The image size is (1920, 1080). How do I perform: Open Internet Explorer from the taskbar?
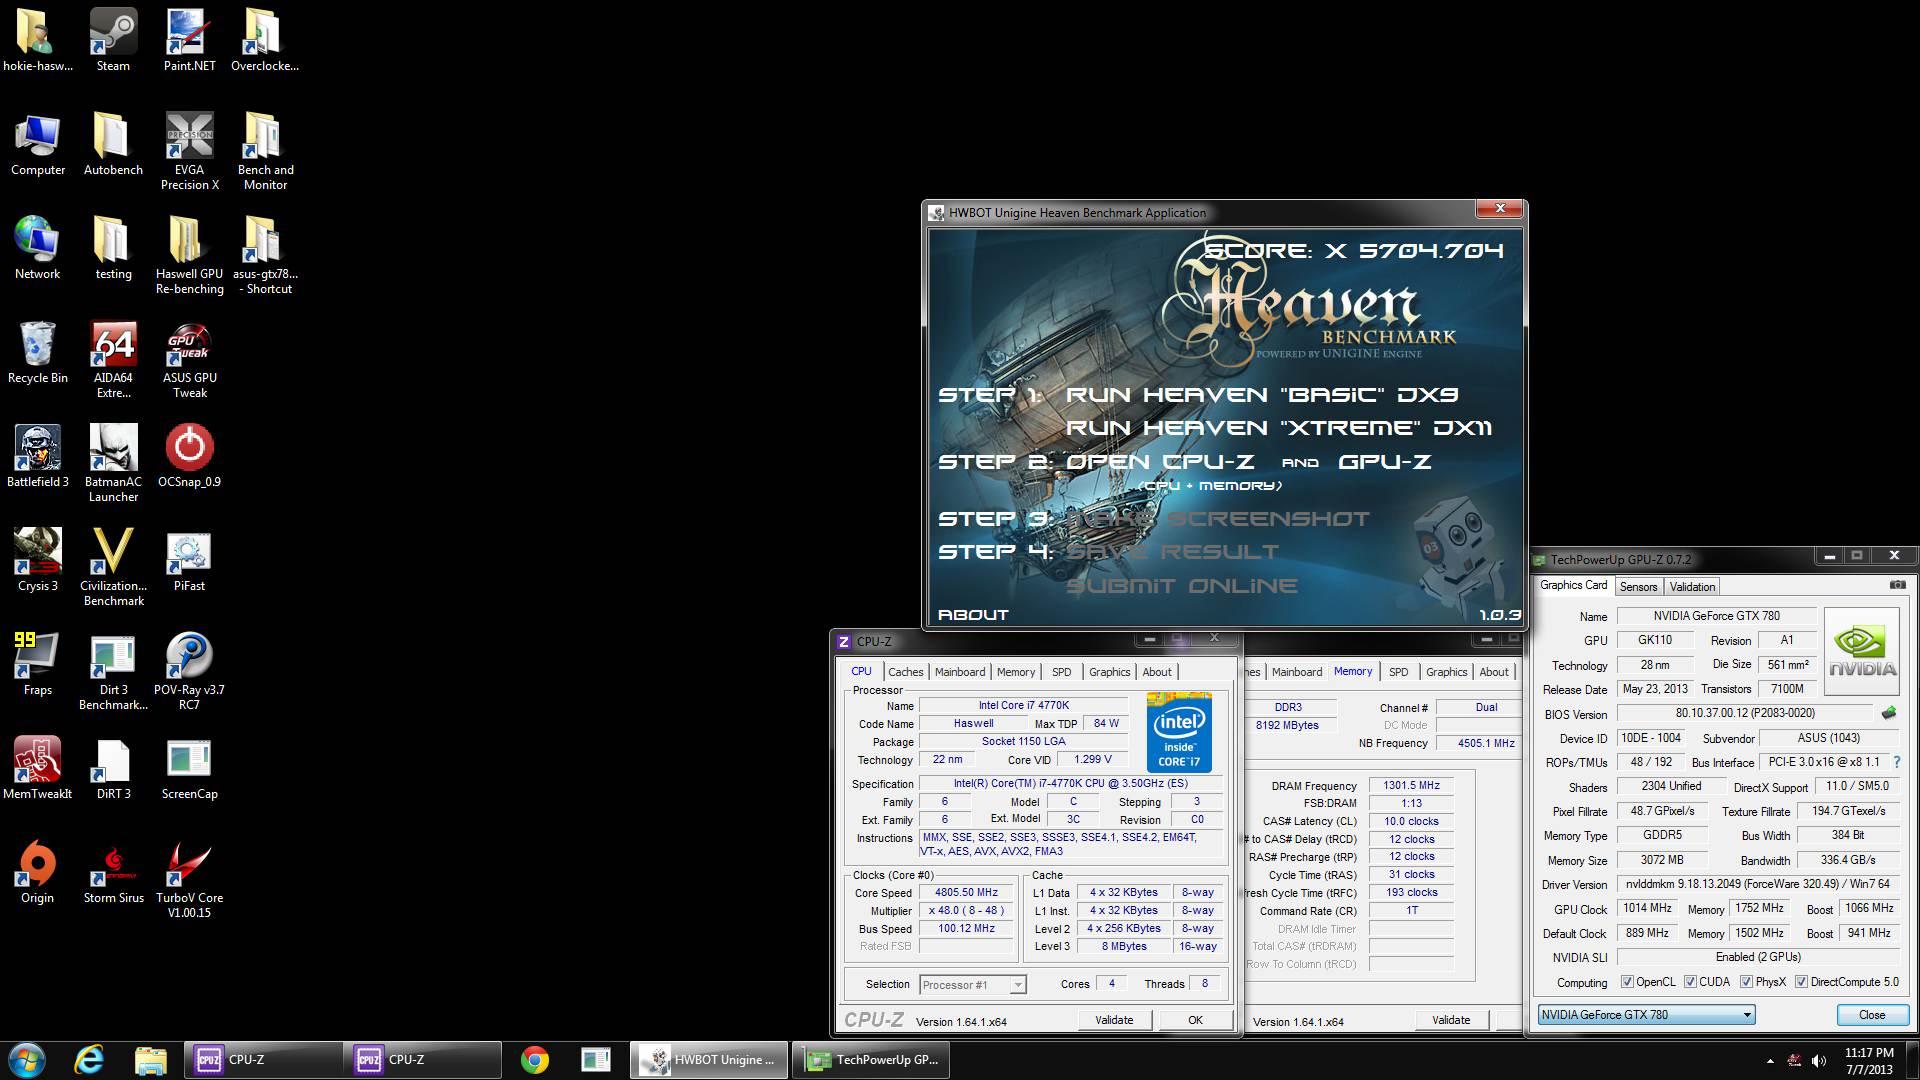(89, 1060)
